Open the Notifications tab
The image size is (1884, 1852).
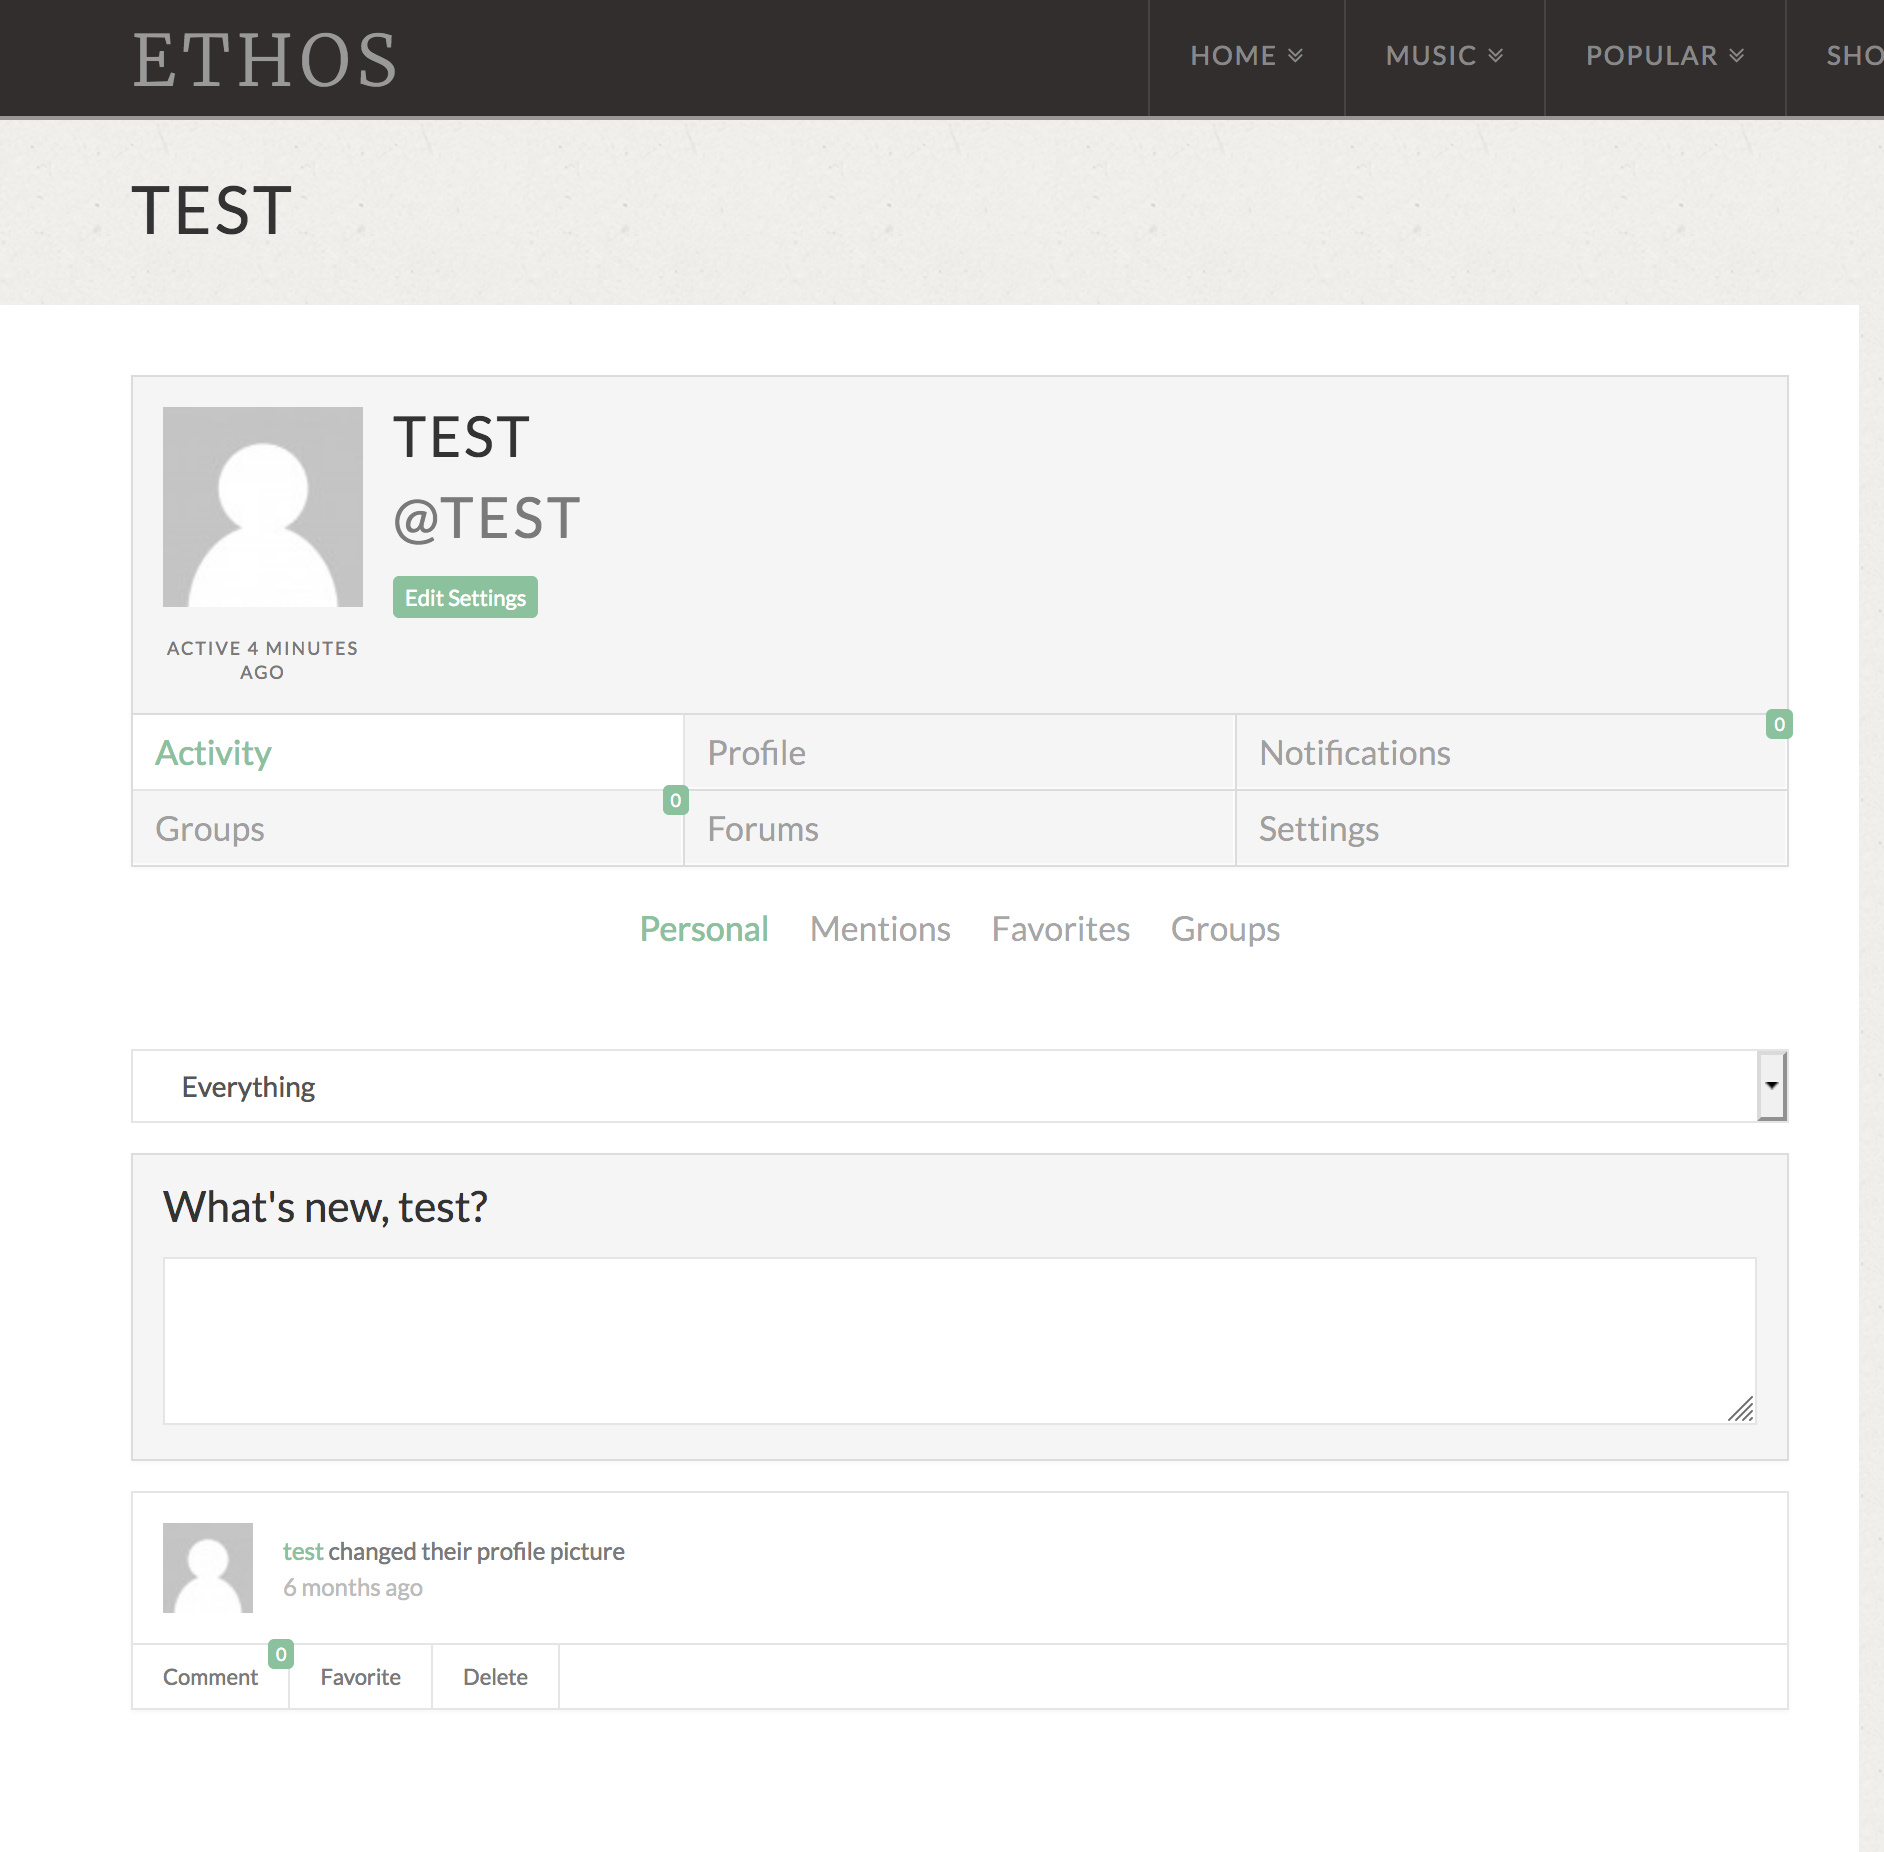click(x=1354, y=753)
